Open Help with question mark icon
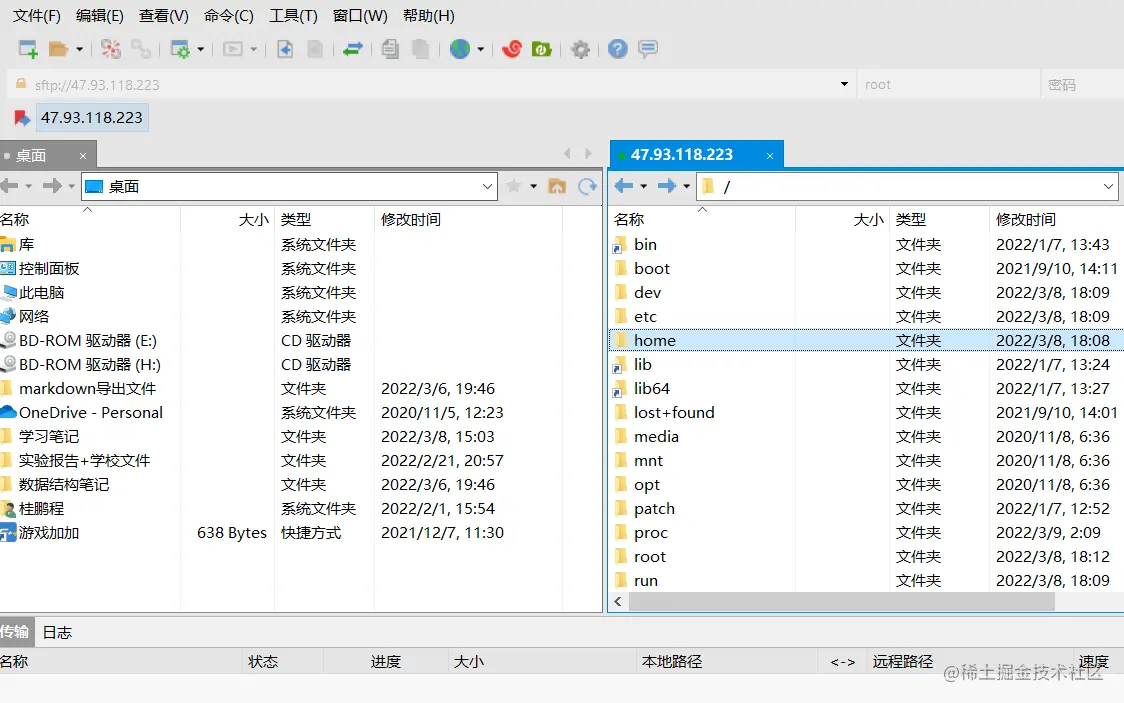This screenshot has height=703, width=1124. click(617, 49)
